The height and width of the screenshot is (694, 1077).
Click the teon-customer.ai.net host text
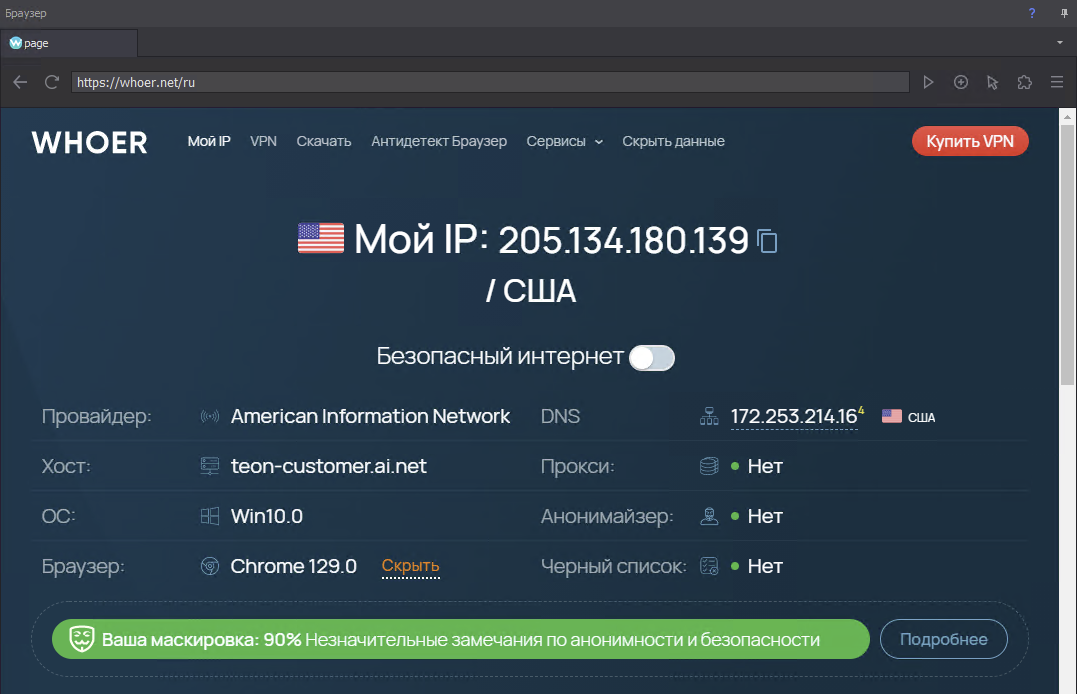click(328, 466)
